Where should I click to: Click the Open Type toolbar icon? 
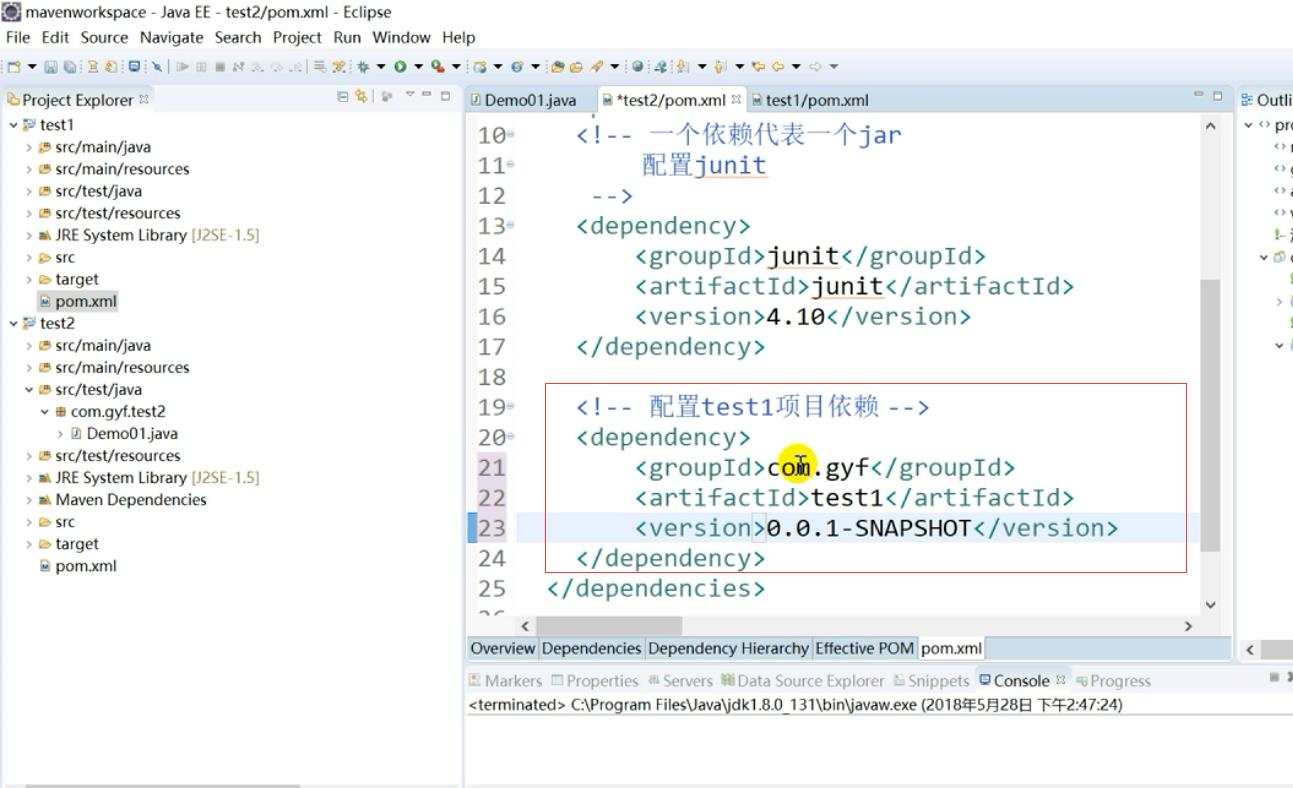tap(557, 67)
